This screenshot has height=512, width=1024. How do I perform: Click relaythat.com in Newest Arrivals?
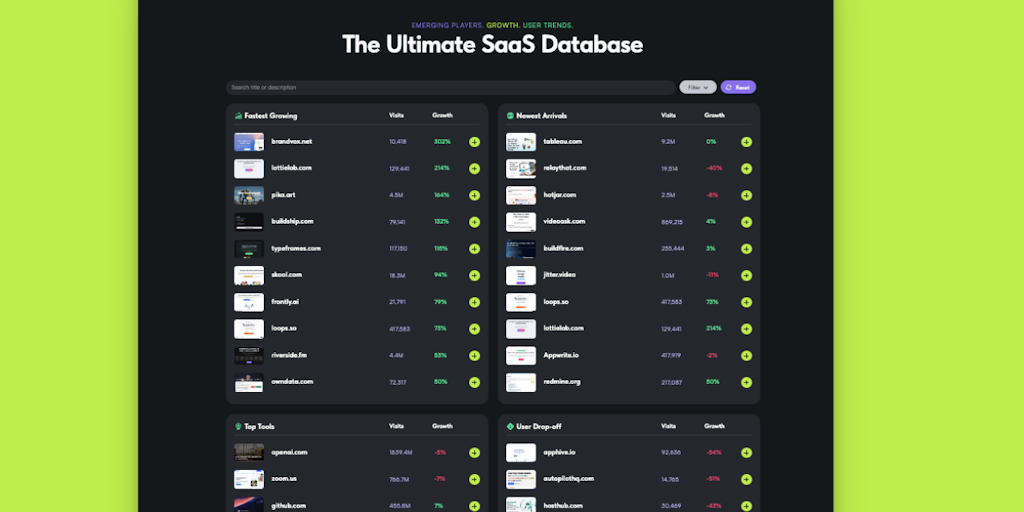(565, 168)
